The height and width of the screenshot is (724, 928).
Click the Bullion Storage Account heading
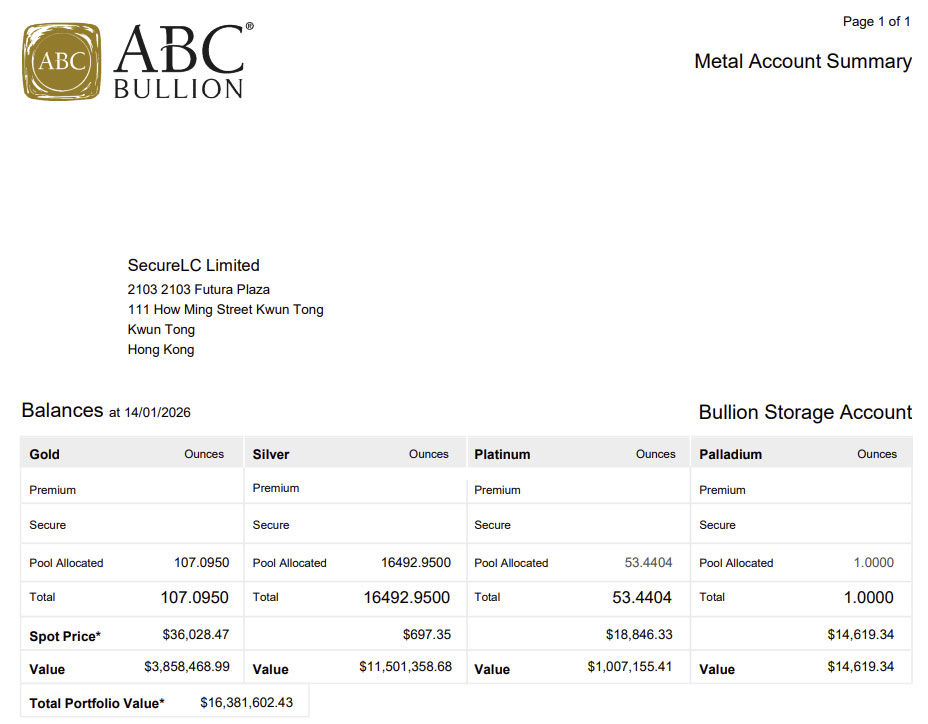click(804, 412)
